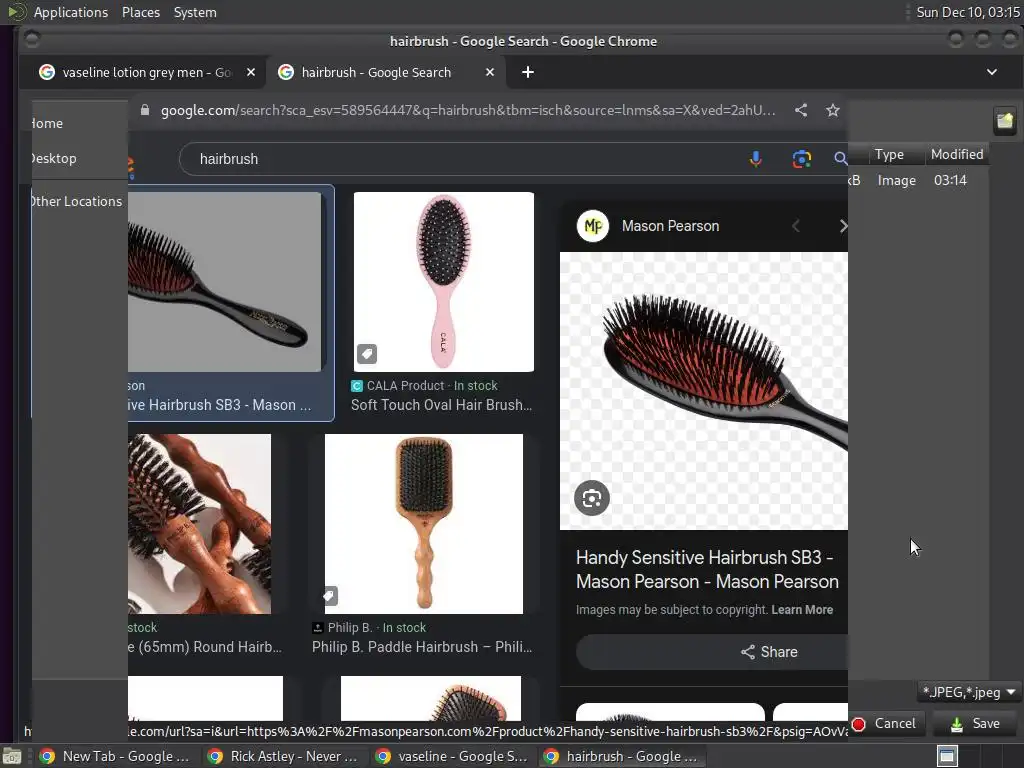Screen dimensions: 1024x768
Task: Click the Learn More copyright link
Action: (802, 609)
